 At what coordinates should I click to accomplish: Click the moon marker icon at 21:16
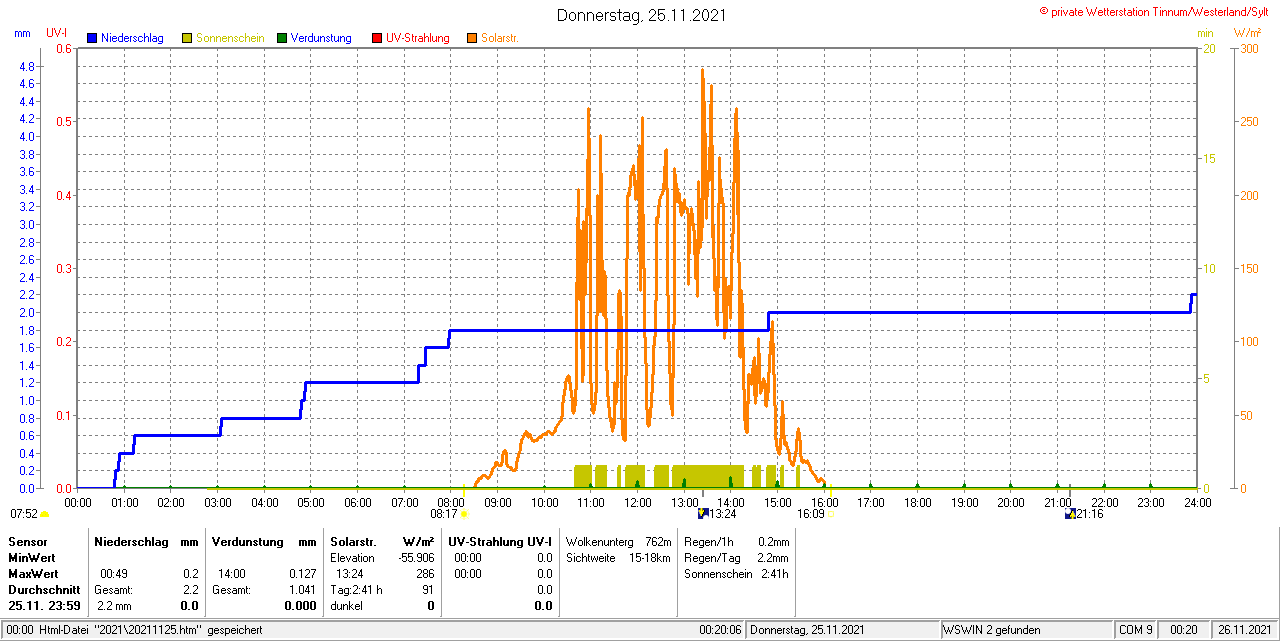click(1070, 513)
